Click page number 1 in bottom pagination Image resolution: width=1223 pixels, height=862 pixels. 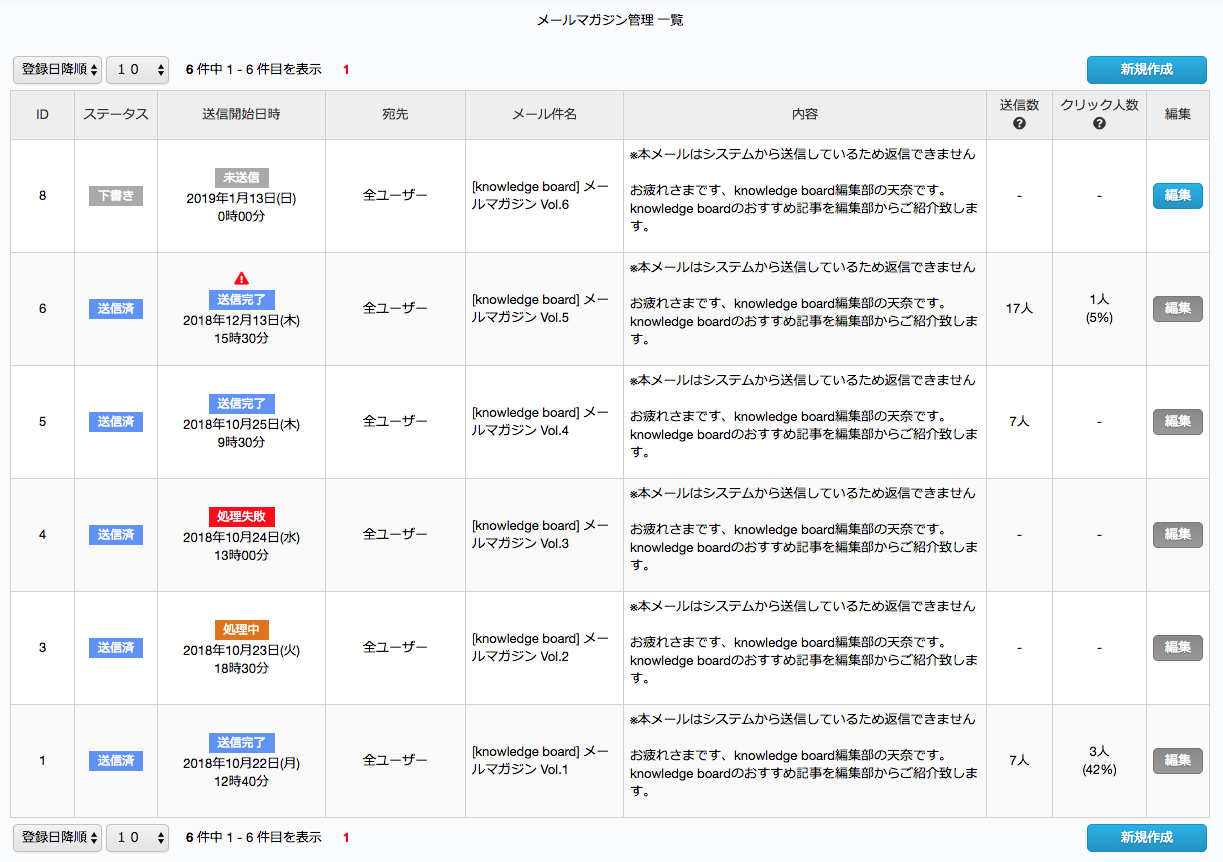pos(346,838)
